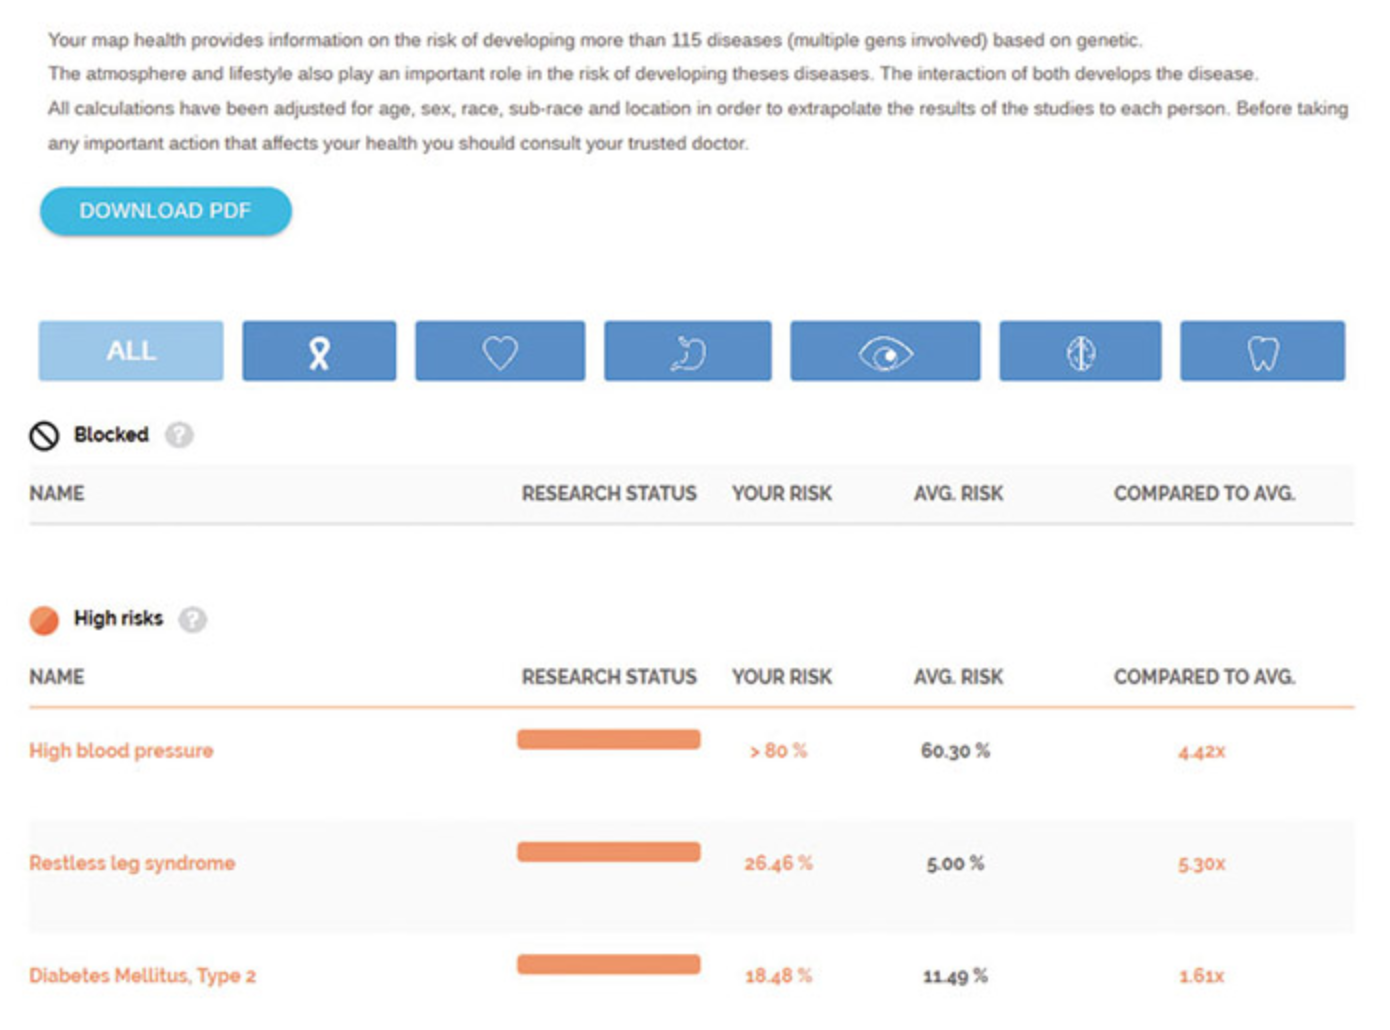The width and height of the screenshot is (1390, 1030).
Task: Open help tooltip next to Blocked
Action: tap(179, 435)
